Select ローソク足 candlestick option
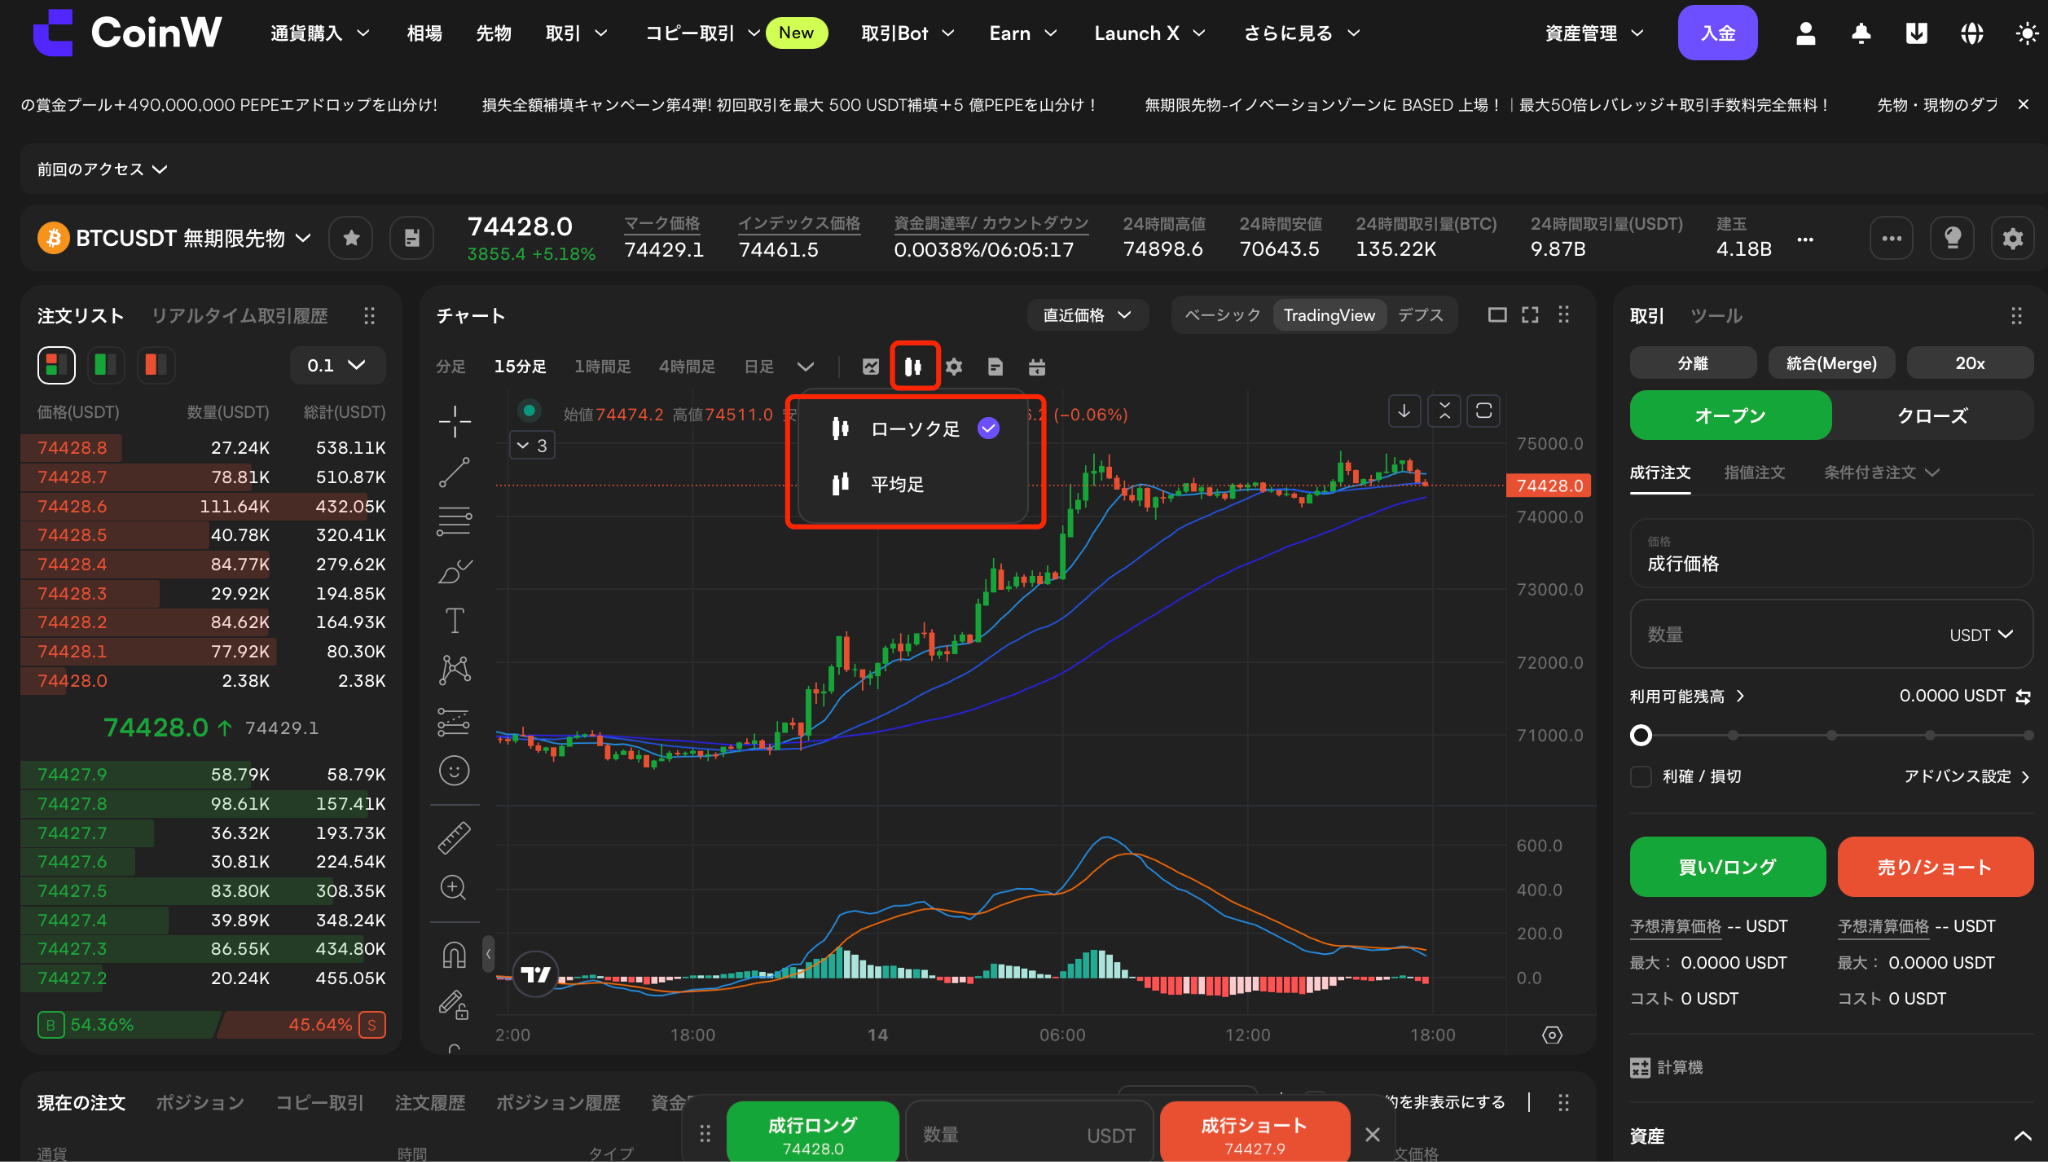 coord(914,429)
